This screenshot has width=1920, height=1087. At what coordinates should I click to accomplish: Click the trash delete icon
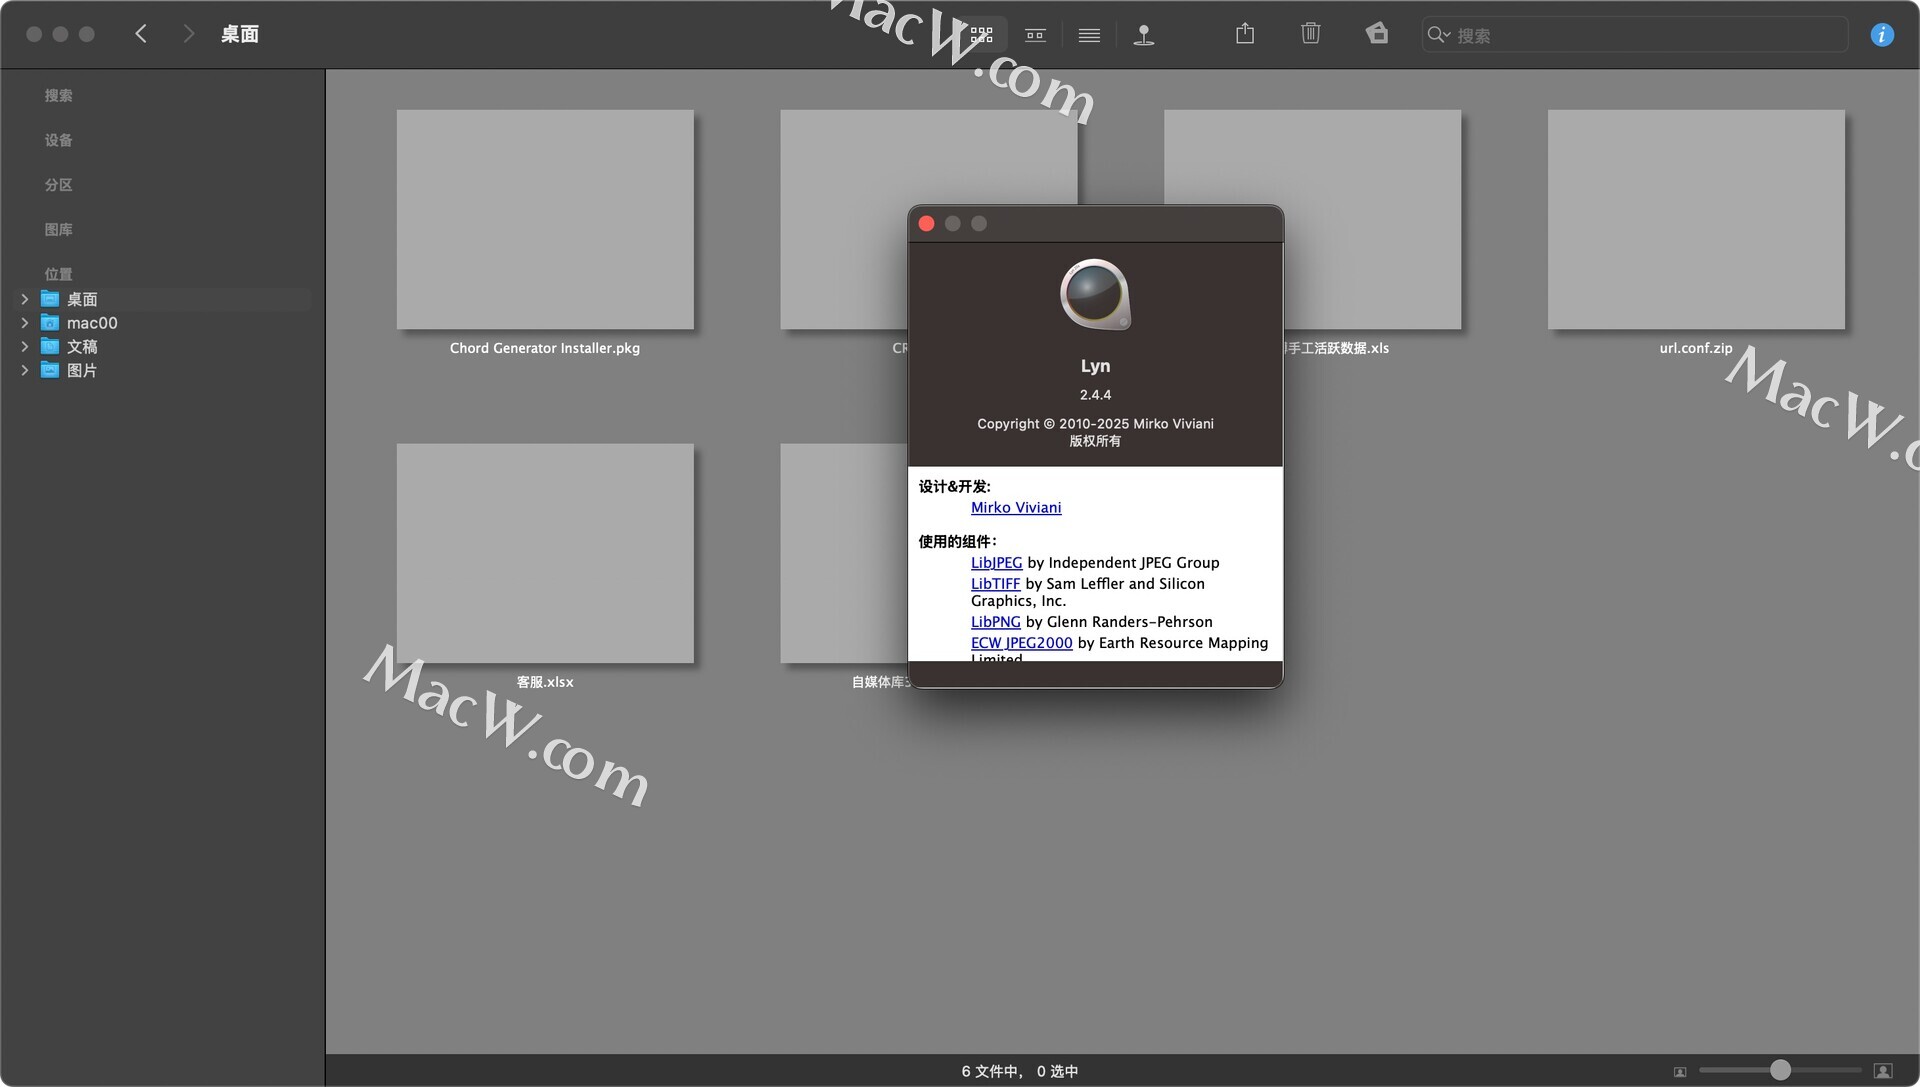pyautogui.click(x=1311, y=34)
